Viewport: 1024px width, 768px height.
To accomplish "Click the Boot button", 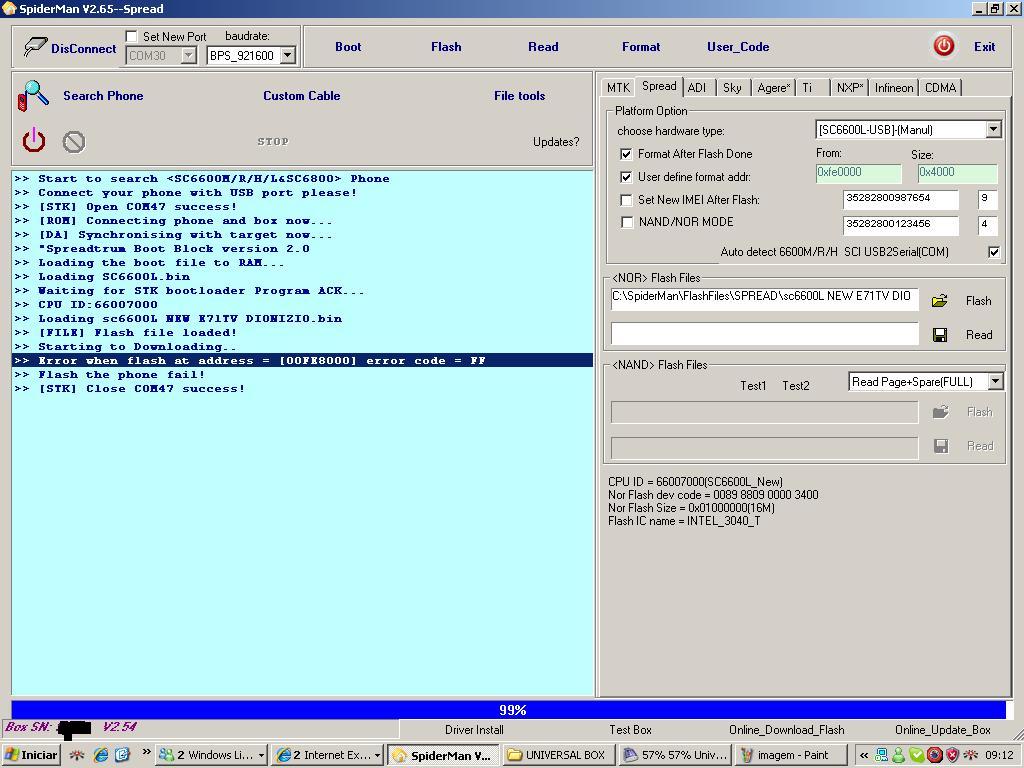I will 348,46.
